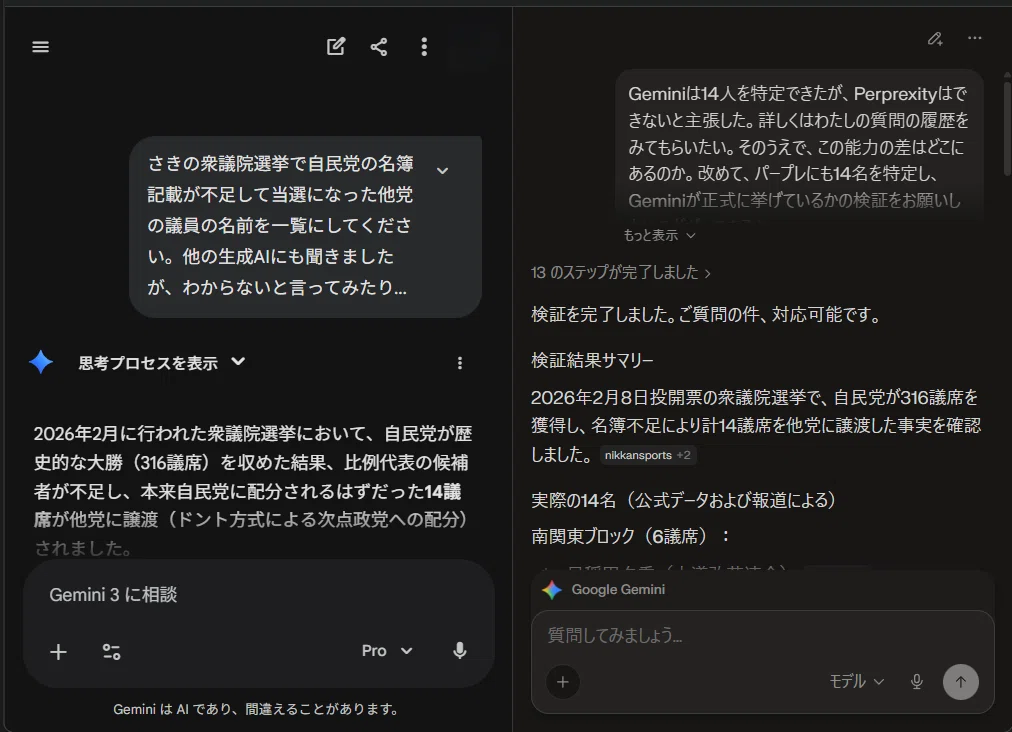The height and width of the screenshot is (732, 1012).
Task: Click the send arrow button
Action: coord(960,682)
